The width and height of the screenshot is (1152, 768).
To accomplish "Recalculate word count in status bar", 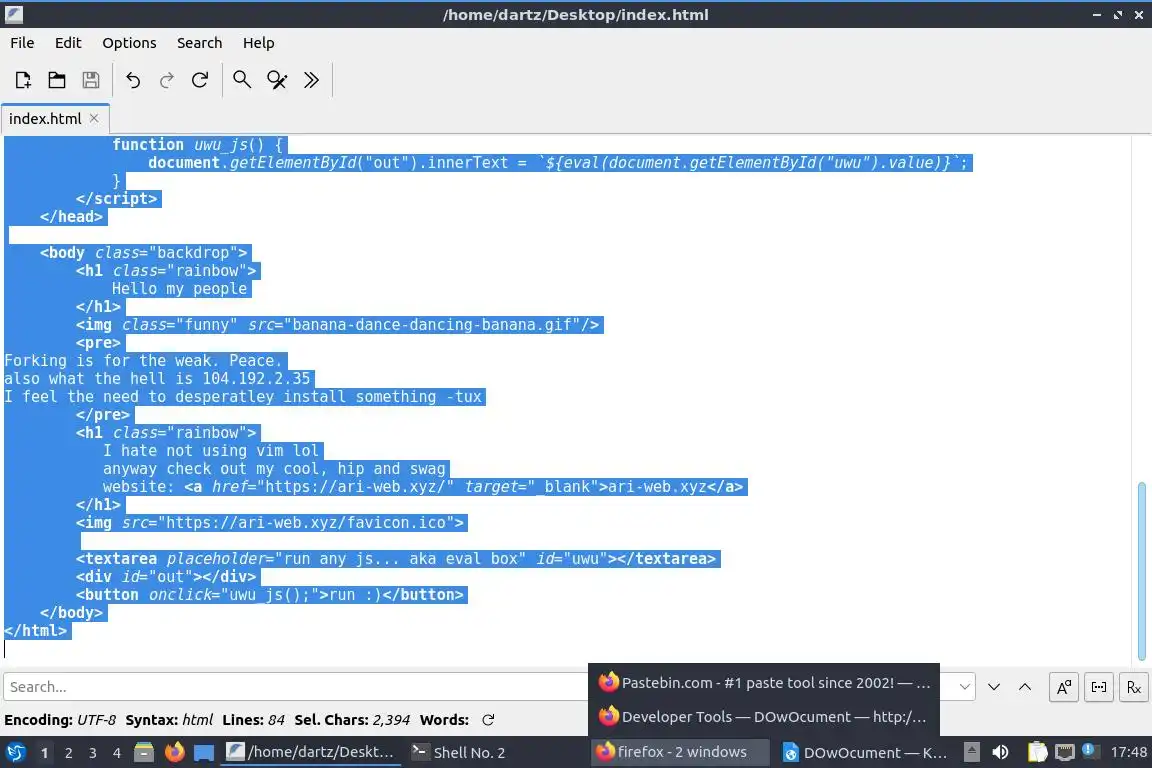I will tap(488, 719).
